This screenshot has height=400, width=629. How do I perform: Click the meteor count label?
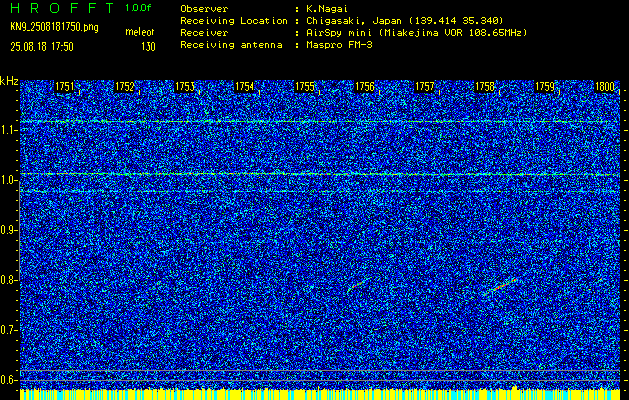click(140, 32)
